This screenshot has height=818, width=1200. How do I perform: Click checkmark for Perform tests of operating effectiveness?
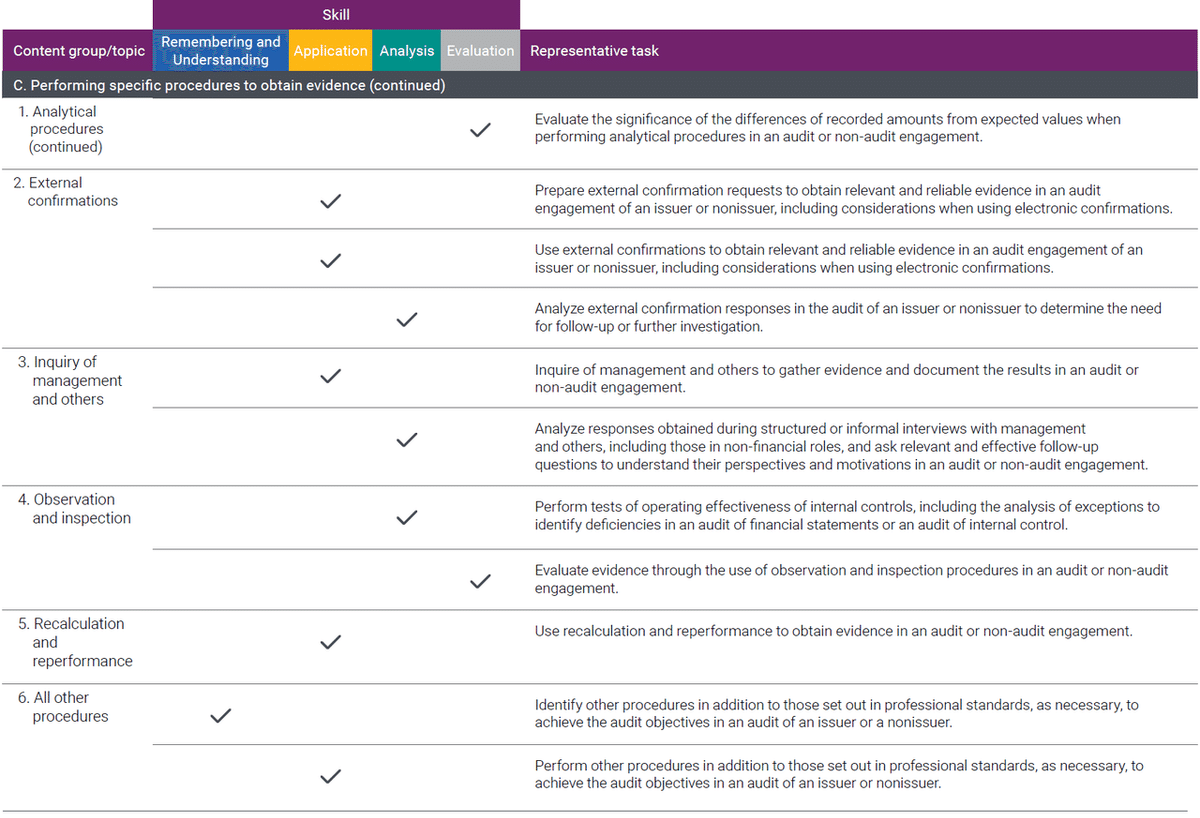(406, 518)
